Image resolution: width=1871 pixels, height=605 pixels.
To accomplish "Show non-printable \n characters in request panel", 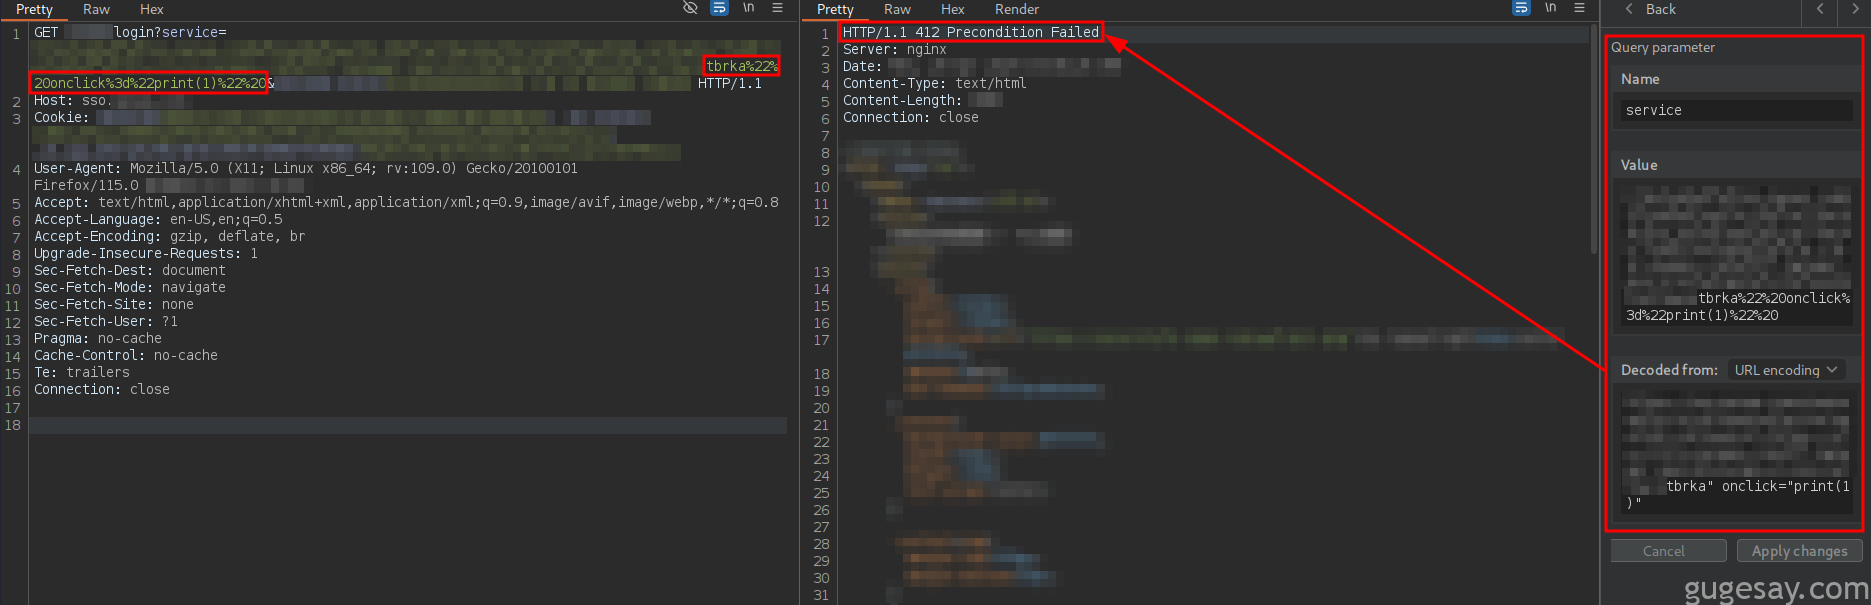I will [x=748, y=8].
